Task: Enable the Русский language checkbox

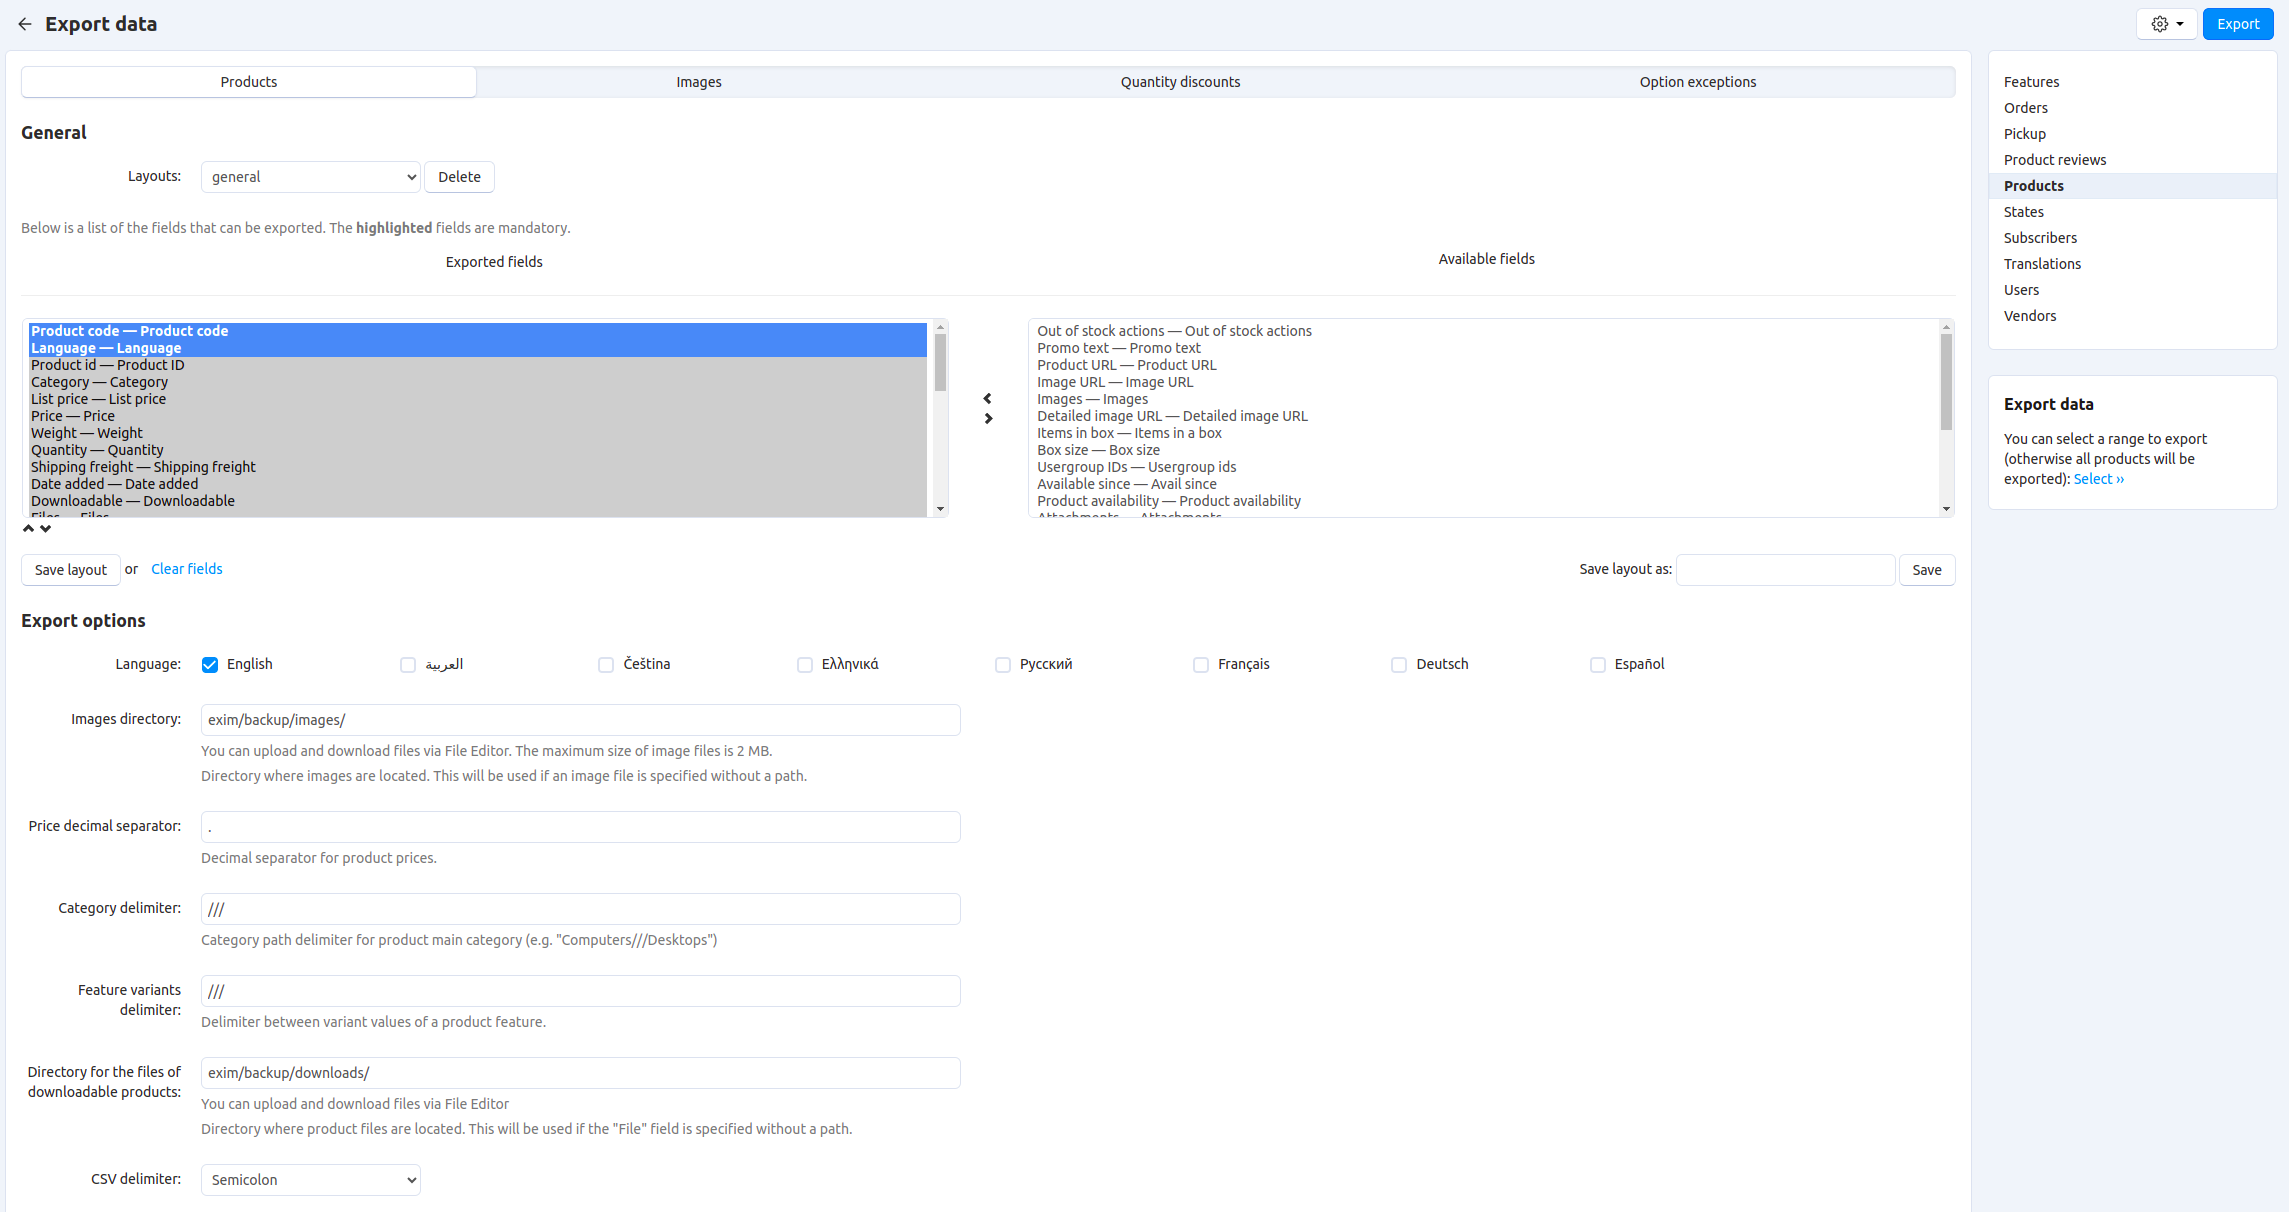Action: coord(1003,665)
